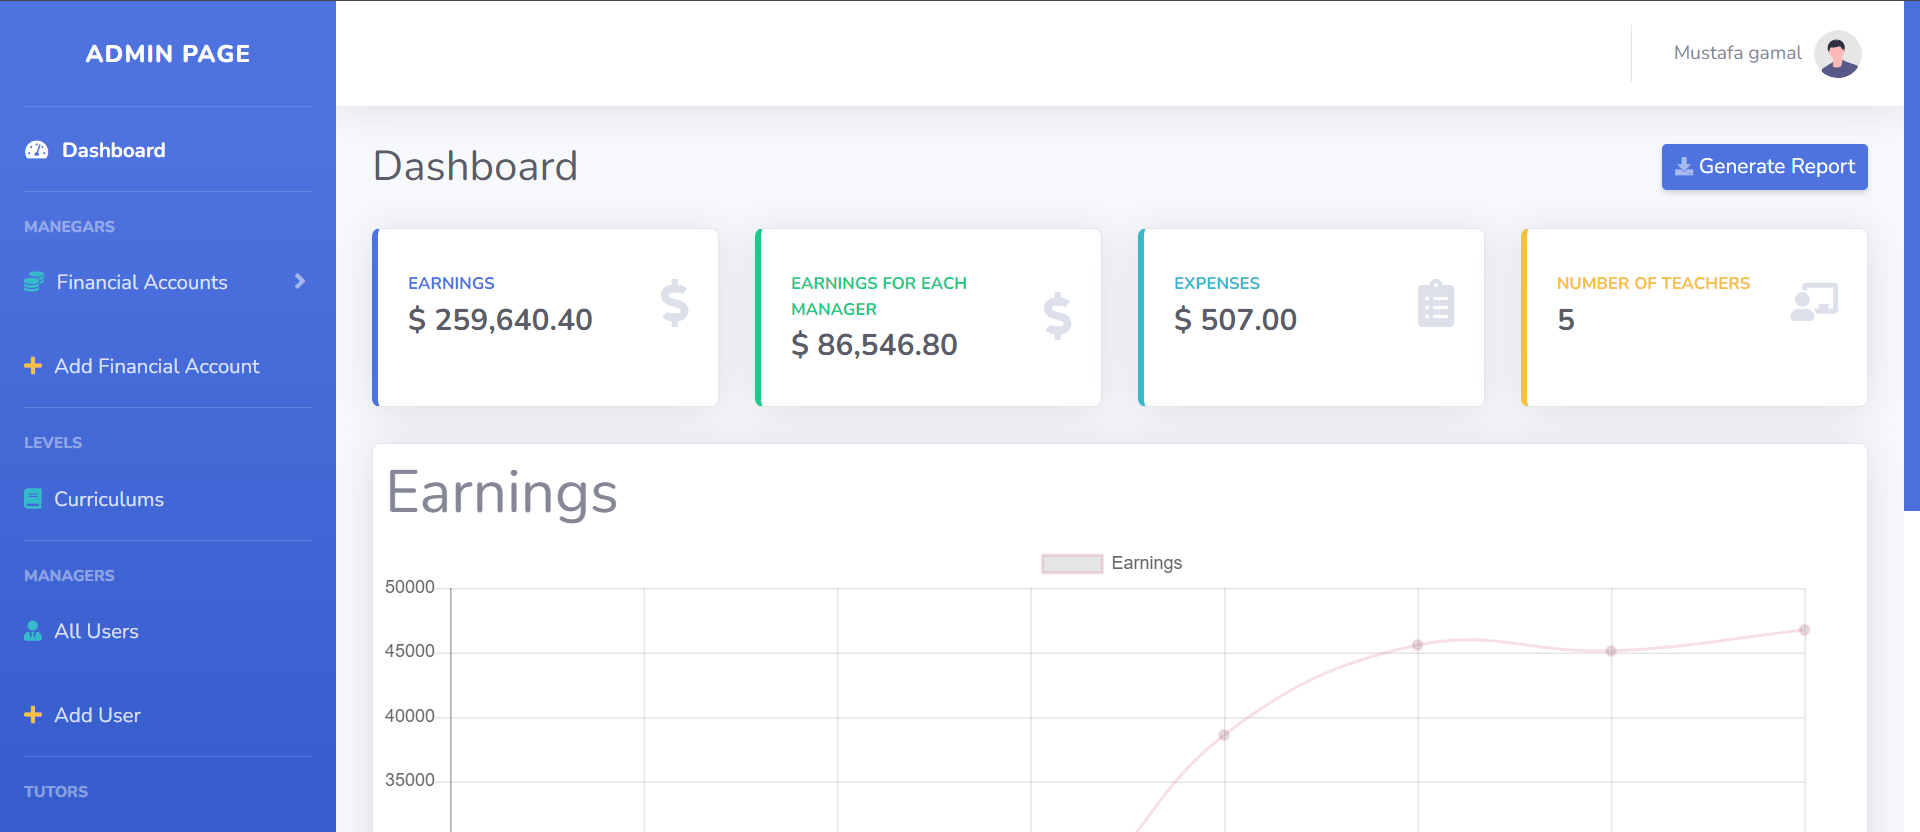Toggle the Earnings legend swatch in chart

coord(1072,563)
